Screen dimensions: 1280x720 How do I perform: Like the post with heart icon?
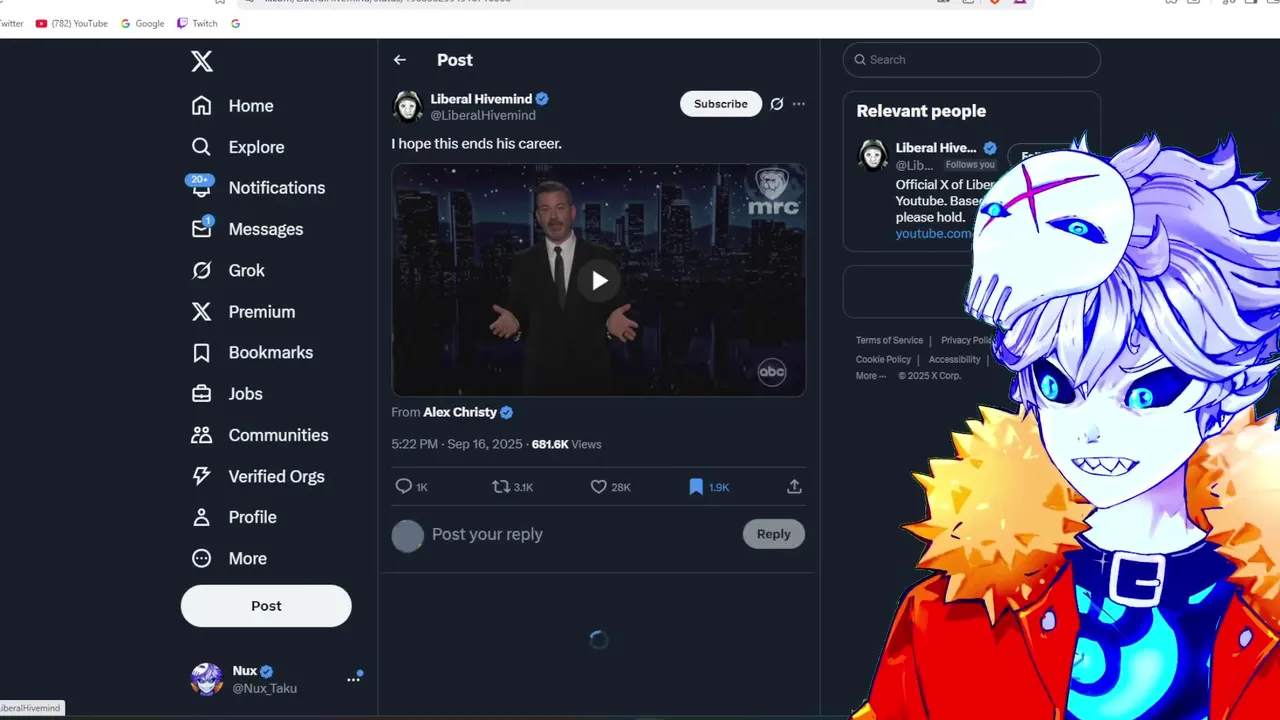(x=598, y=486)
